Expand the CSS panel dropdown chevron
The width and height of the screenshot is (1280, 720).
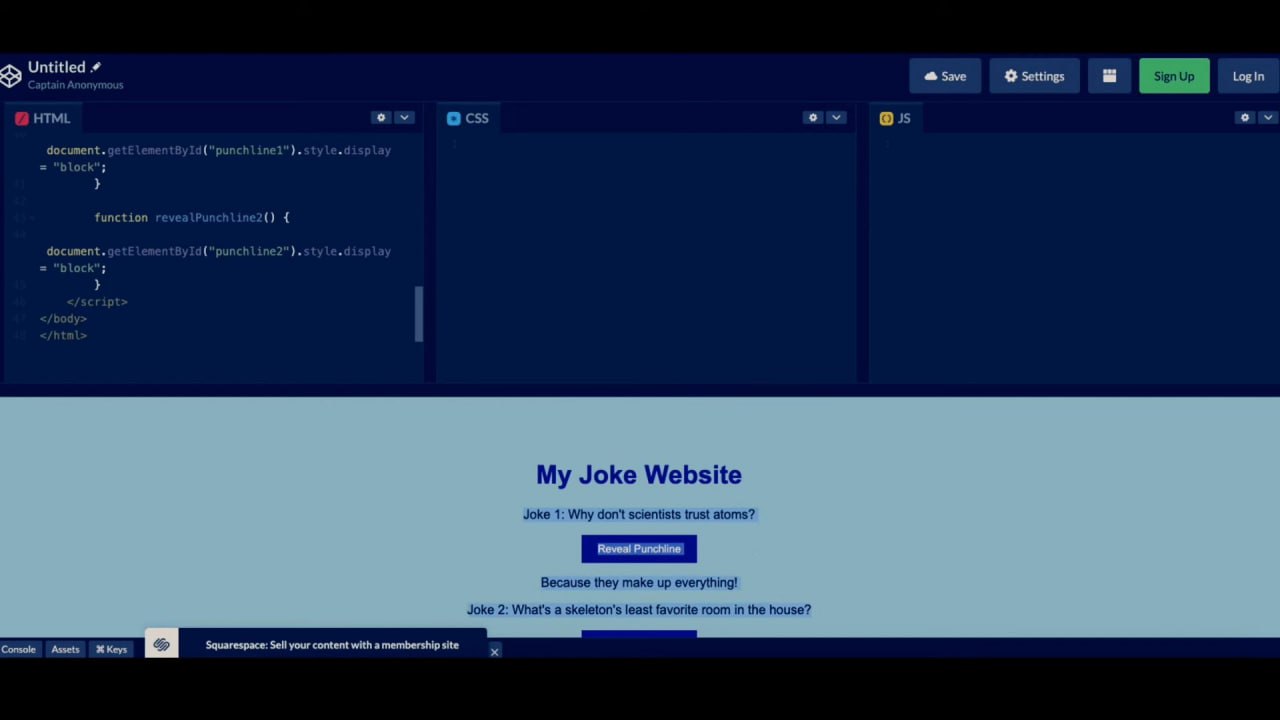click(x=836, y=118)
